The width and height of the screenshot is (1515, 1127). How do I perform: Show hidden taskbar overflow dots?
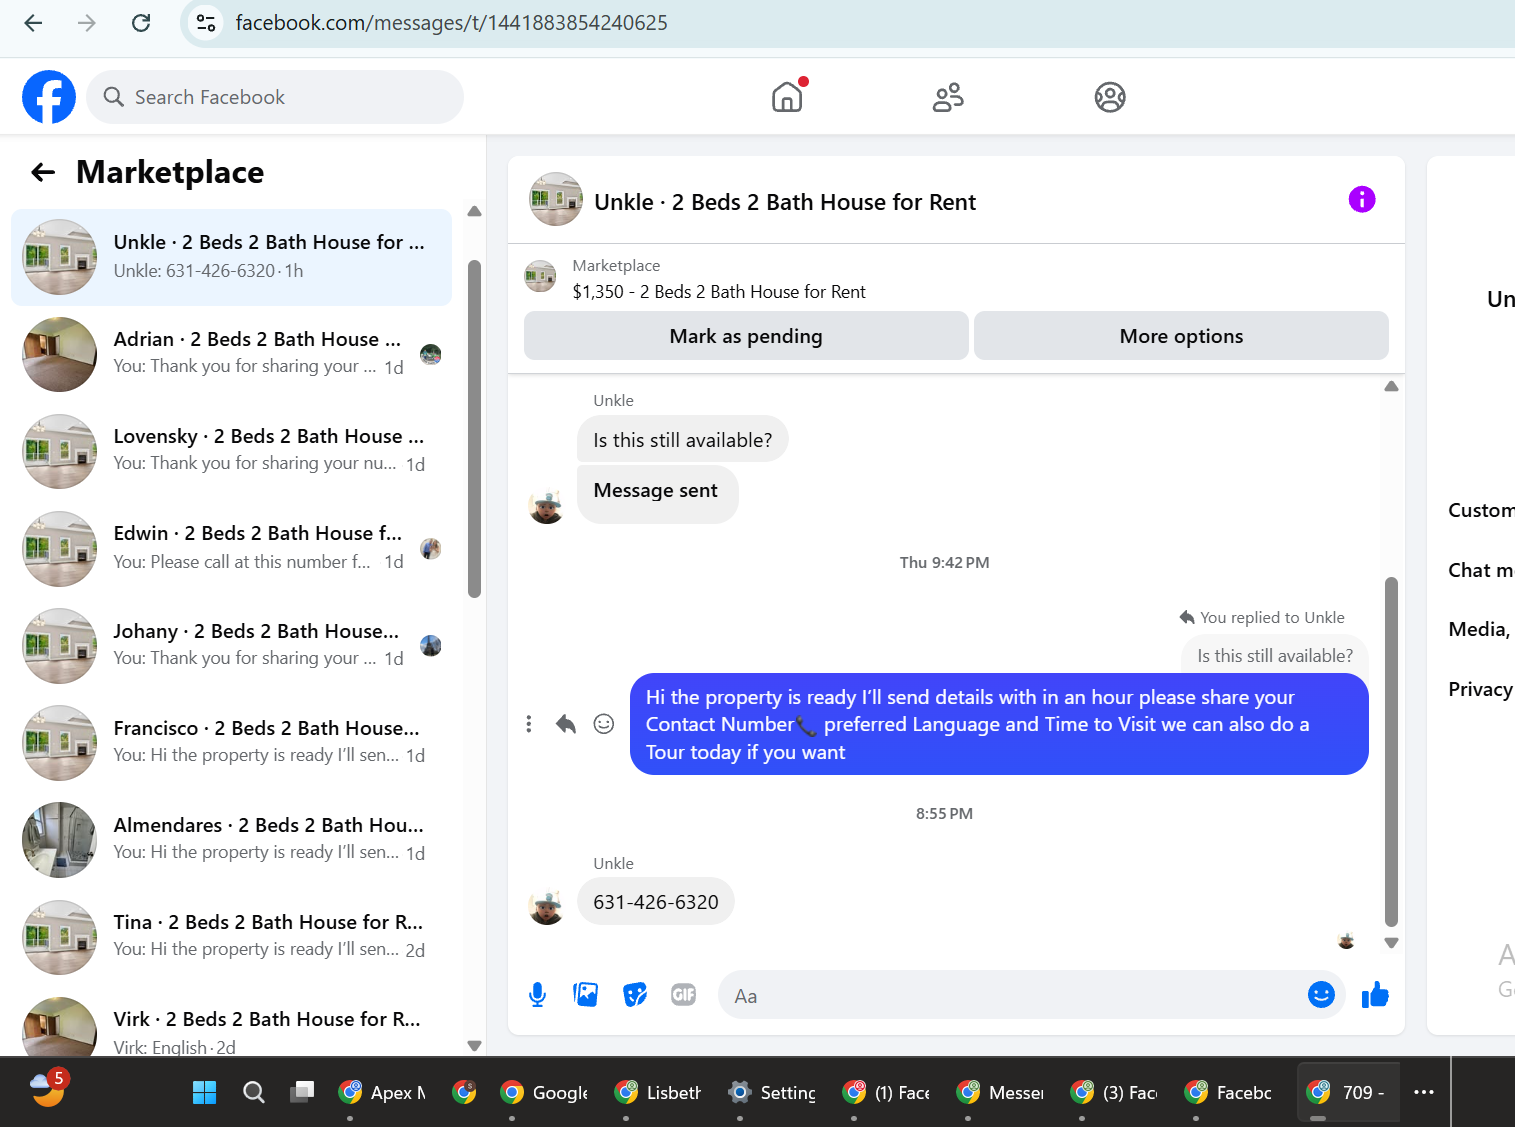(x=1424, y=1092)
